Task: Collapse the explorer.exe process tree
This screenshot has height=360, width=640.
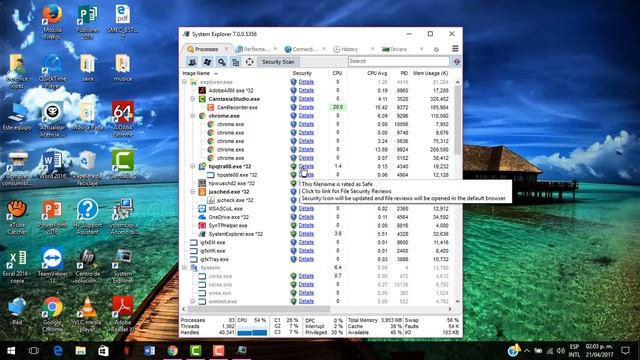Action: pyautogui.click(x=184, y=82)
